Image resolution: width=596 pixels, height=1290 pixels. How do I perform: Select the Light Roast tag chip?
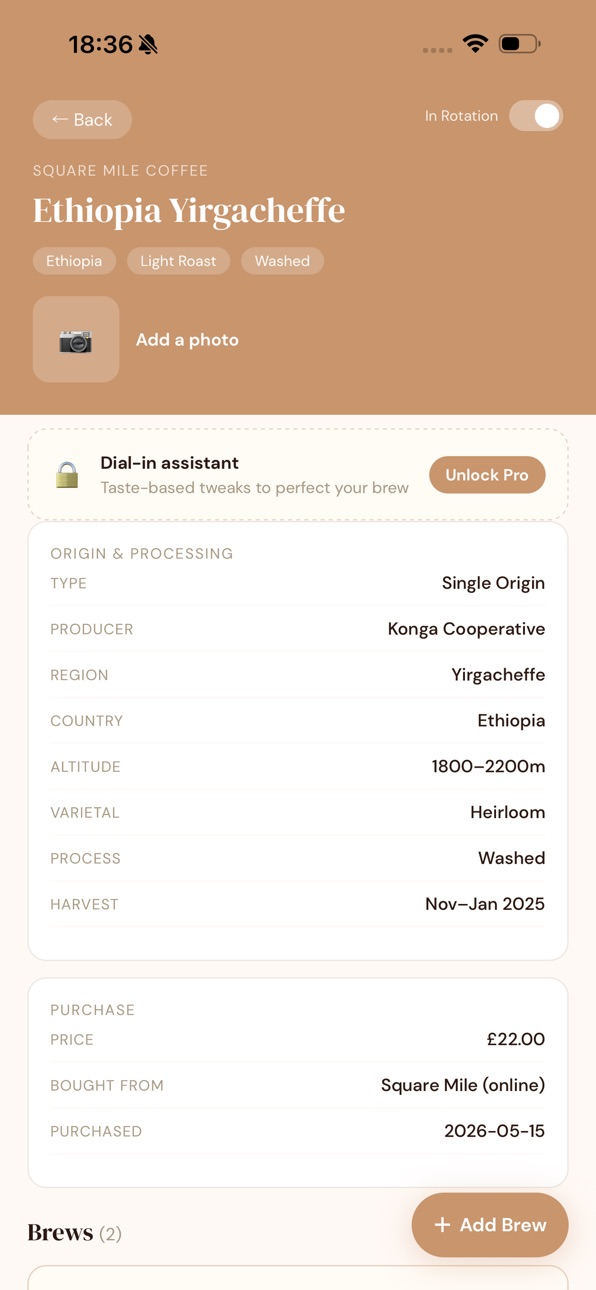pos(178,261)
